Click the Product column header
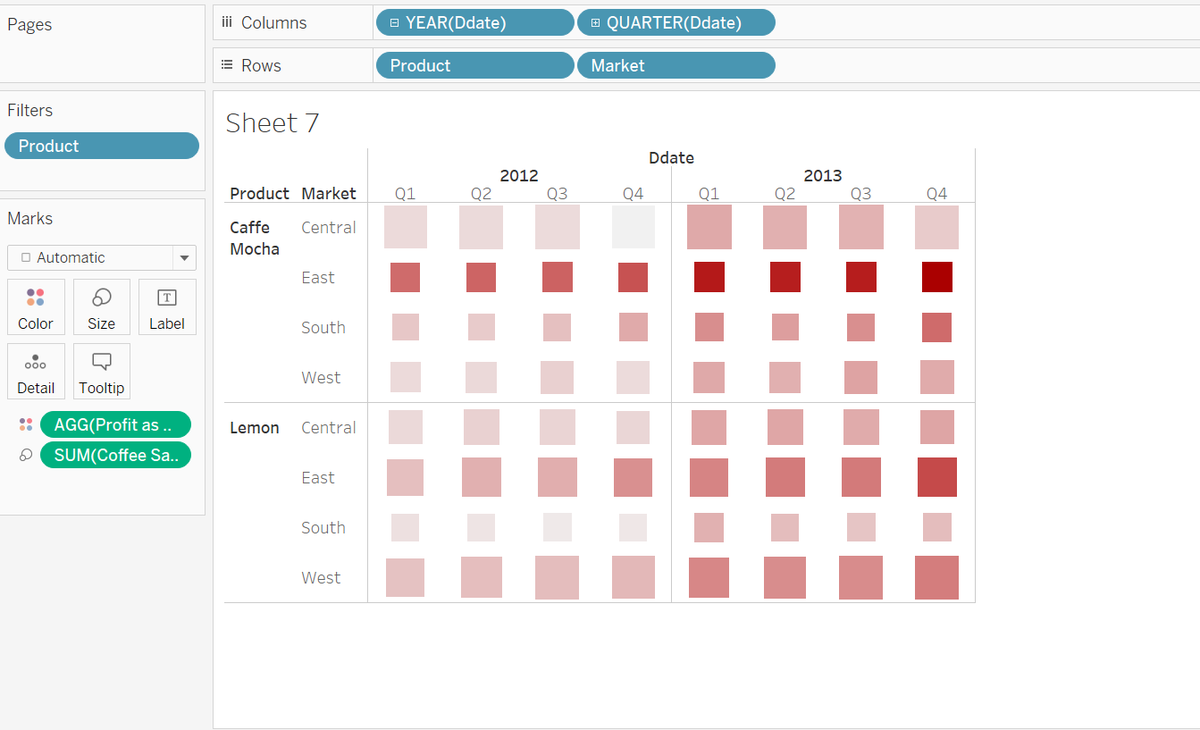The height and width of the screenshot is (730, 1200). pyautogui.click(x=259, y=193)
